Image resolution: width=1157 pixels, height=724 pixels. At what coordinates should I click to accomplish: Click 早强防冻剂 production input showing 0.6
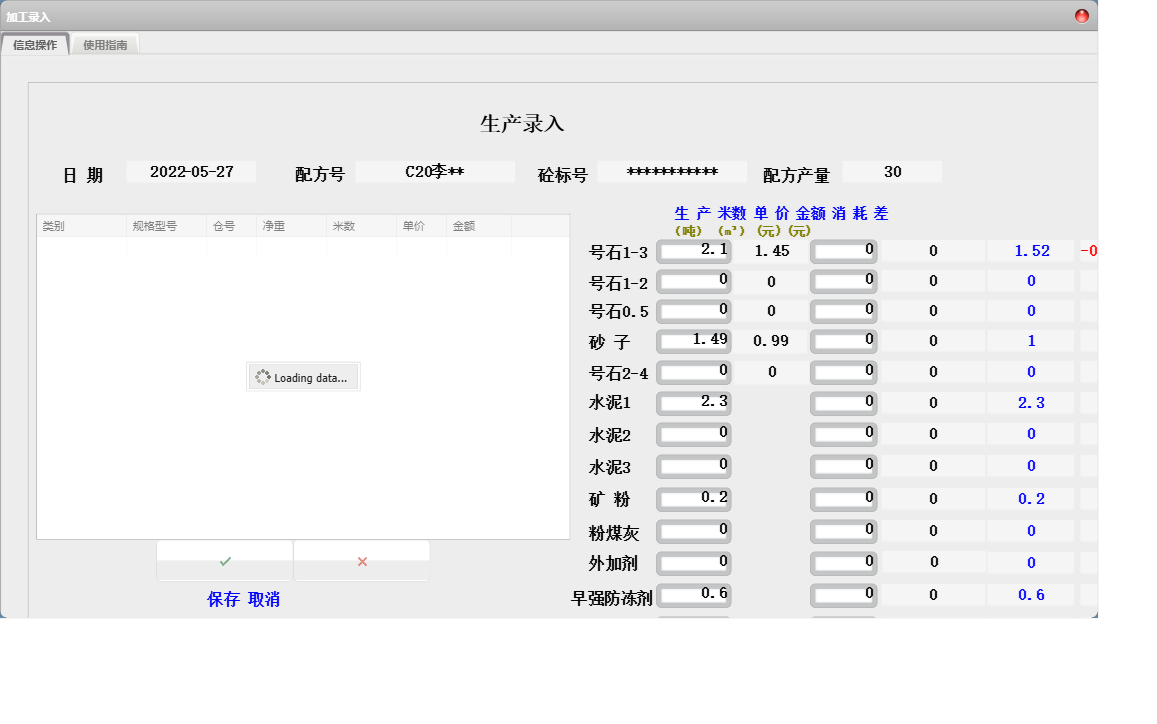[x=694, y=595]
